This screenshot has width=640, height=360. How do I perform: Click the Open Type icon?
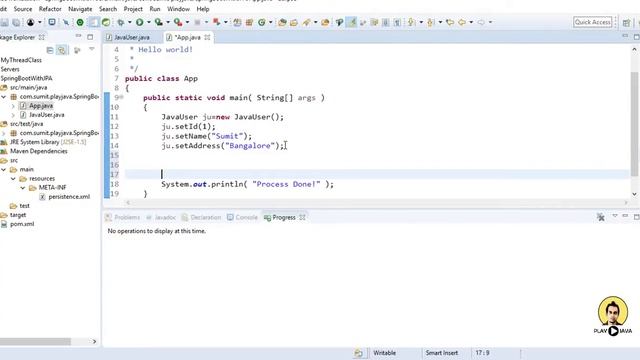point(282,22)
